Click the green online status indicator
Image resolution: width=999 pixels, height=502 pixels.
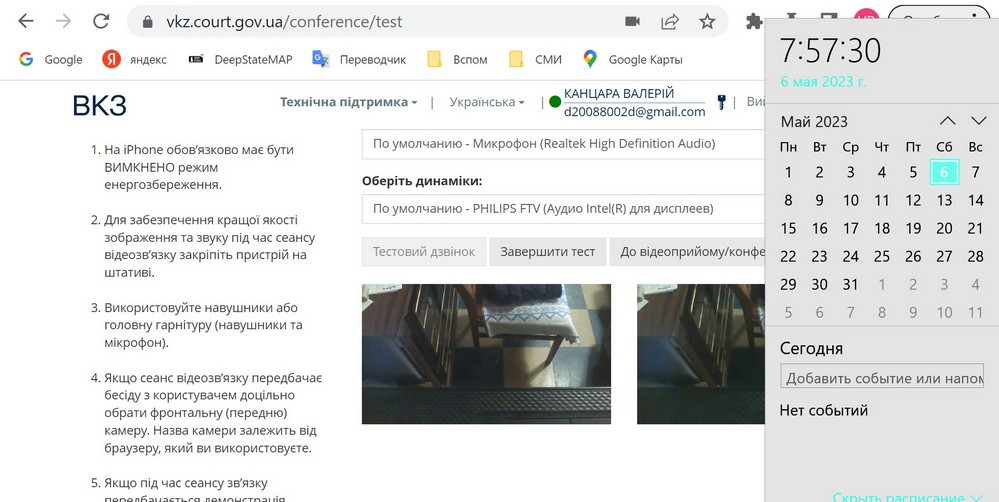coord(555,102)
